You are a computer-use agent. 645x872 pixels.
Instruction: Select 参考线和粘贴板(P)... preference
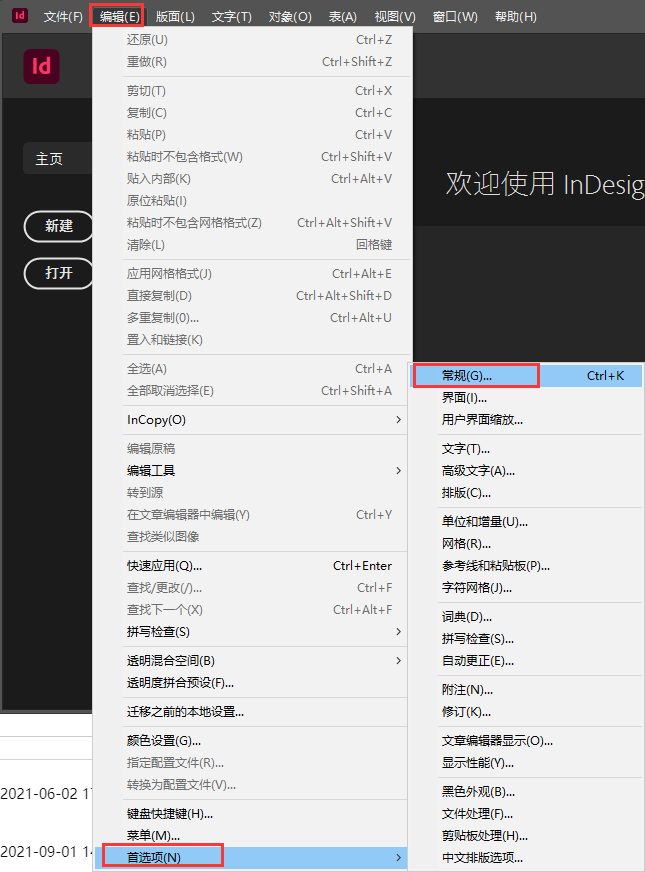[x=526, y=566]
